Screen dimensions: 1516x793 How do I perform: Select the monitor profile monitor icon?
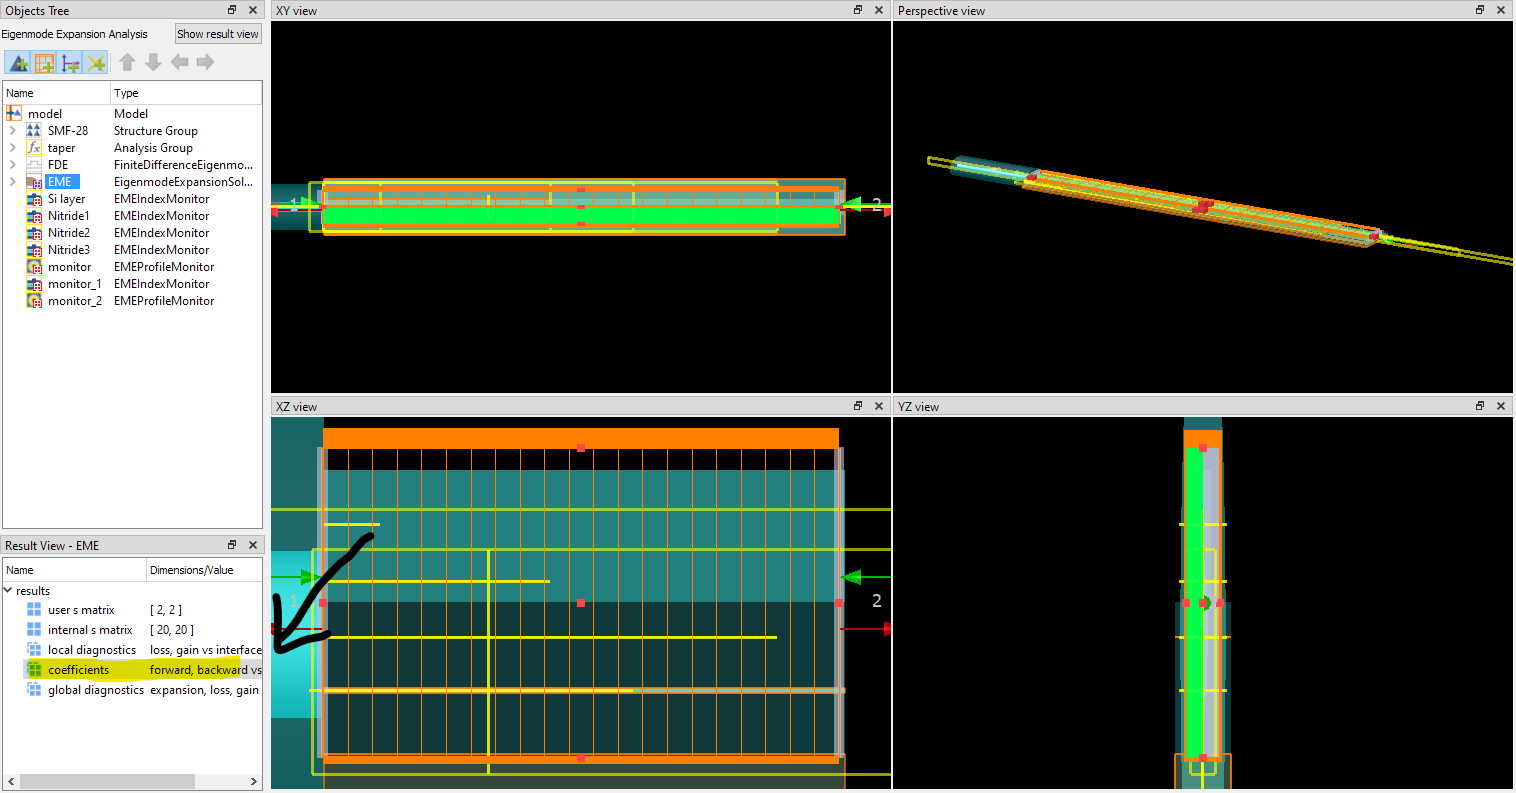click(x=34, y=267)
